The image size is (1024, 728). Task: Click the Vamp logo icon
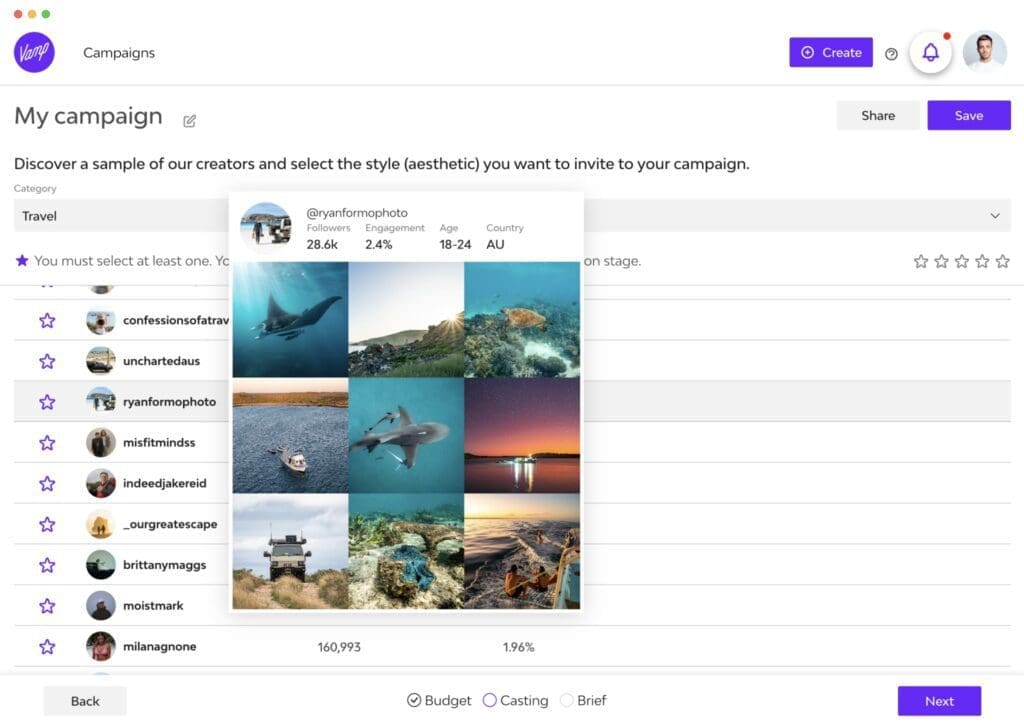pyautogui.click(x=34, y=53)
